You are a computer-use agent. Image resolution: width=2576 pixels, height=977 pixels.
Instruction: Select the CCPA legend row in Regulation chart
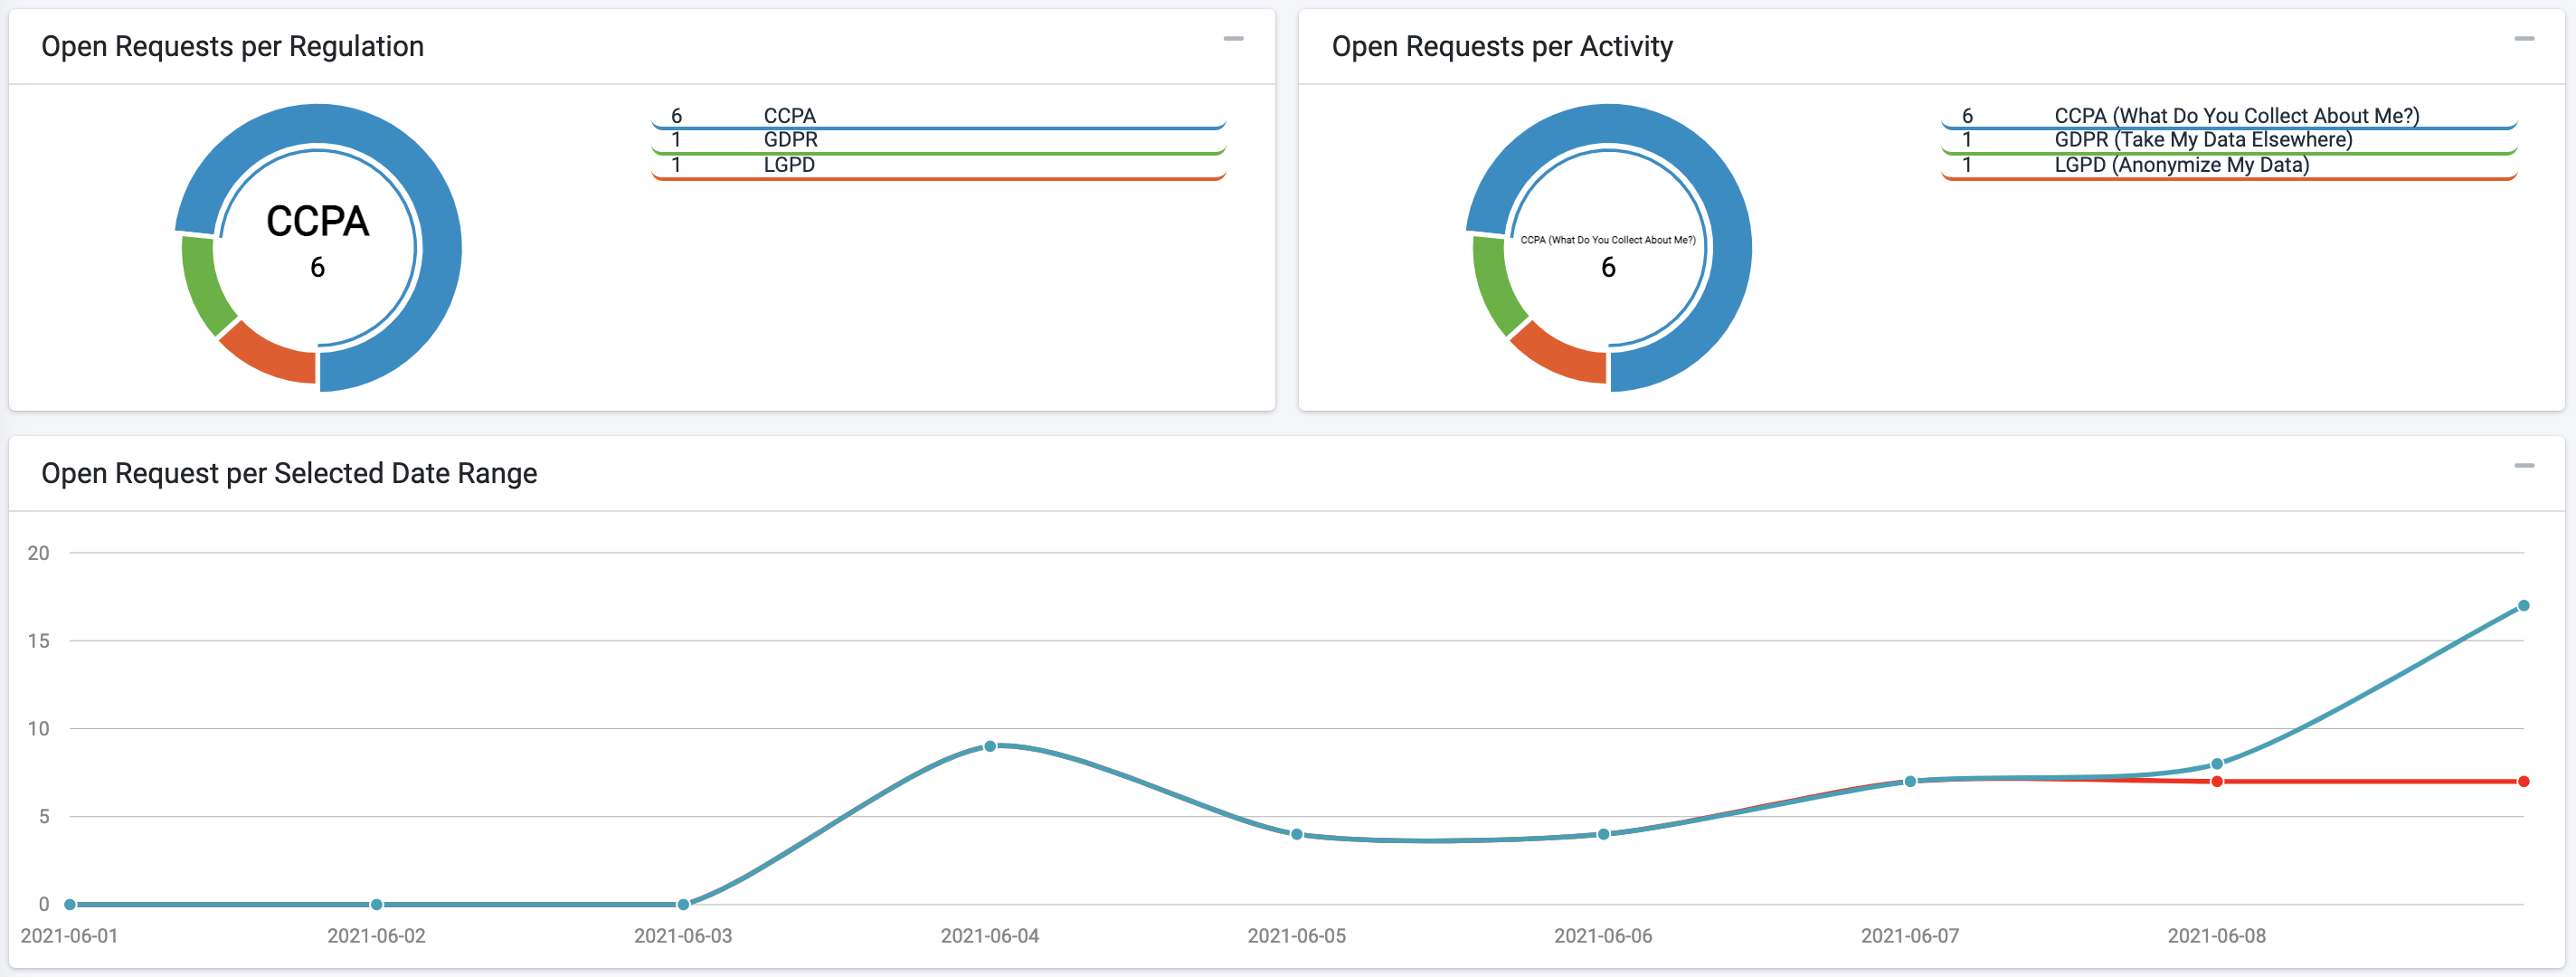[x=938, y=117]
